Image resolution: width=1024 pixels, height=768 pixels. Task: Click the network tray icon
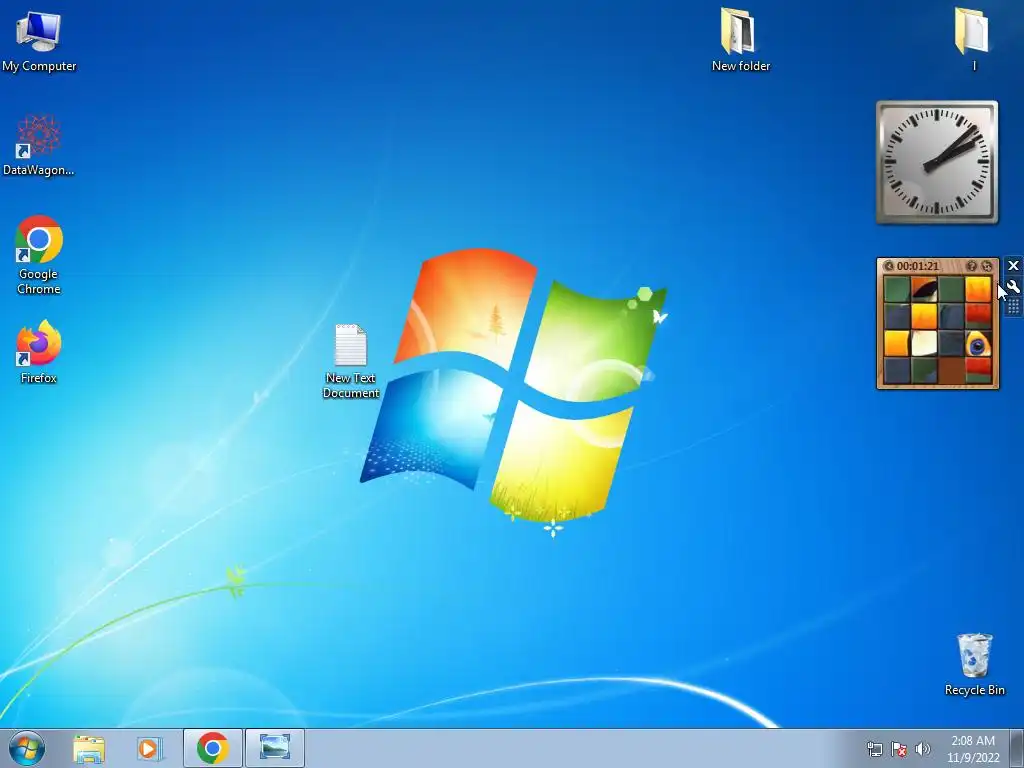point(874,749)
